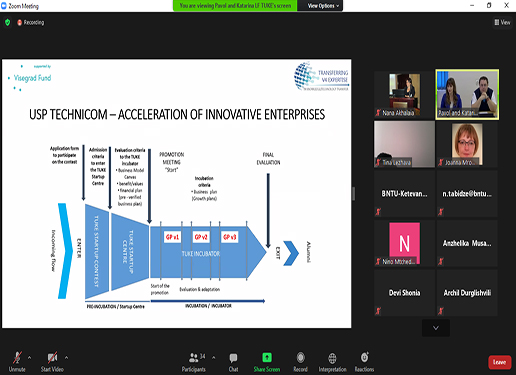Select Joanna's video thumbnail
Image resolution: width=516 pixels, height=375 pixels.
coord(467,144)
